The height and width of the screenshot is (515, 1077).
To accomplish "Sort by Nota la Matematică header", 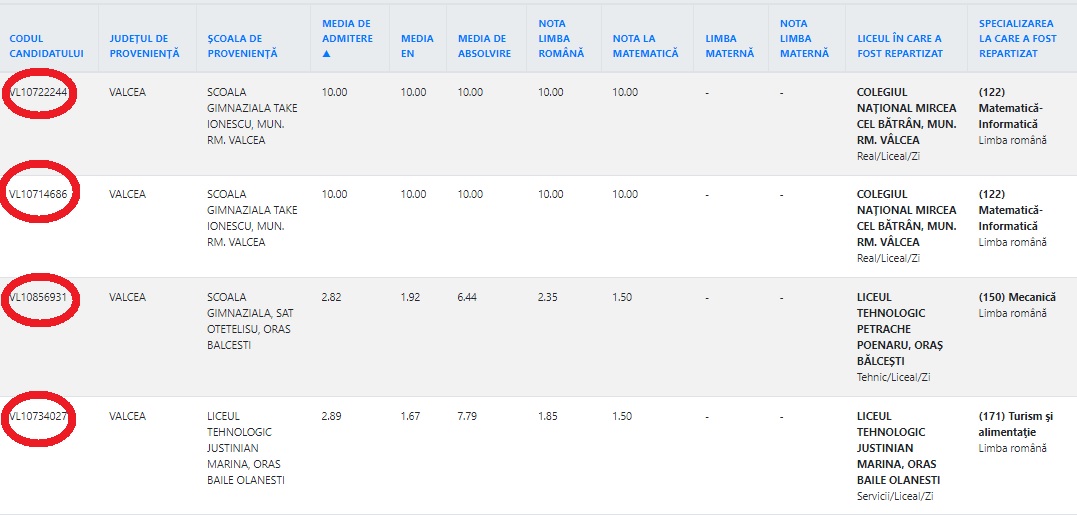I will [645, 46].
